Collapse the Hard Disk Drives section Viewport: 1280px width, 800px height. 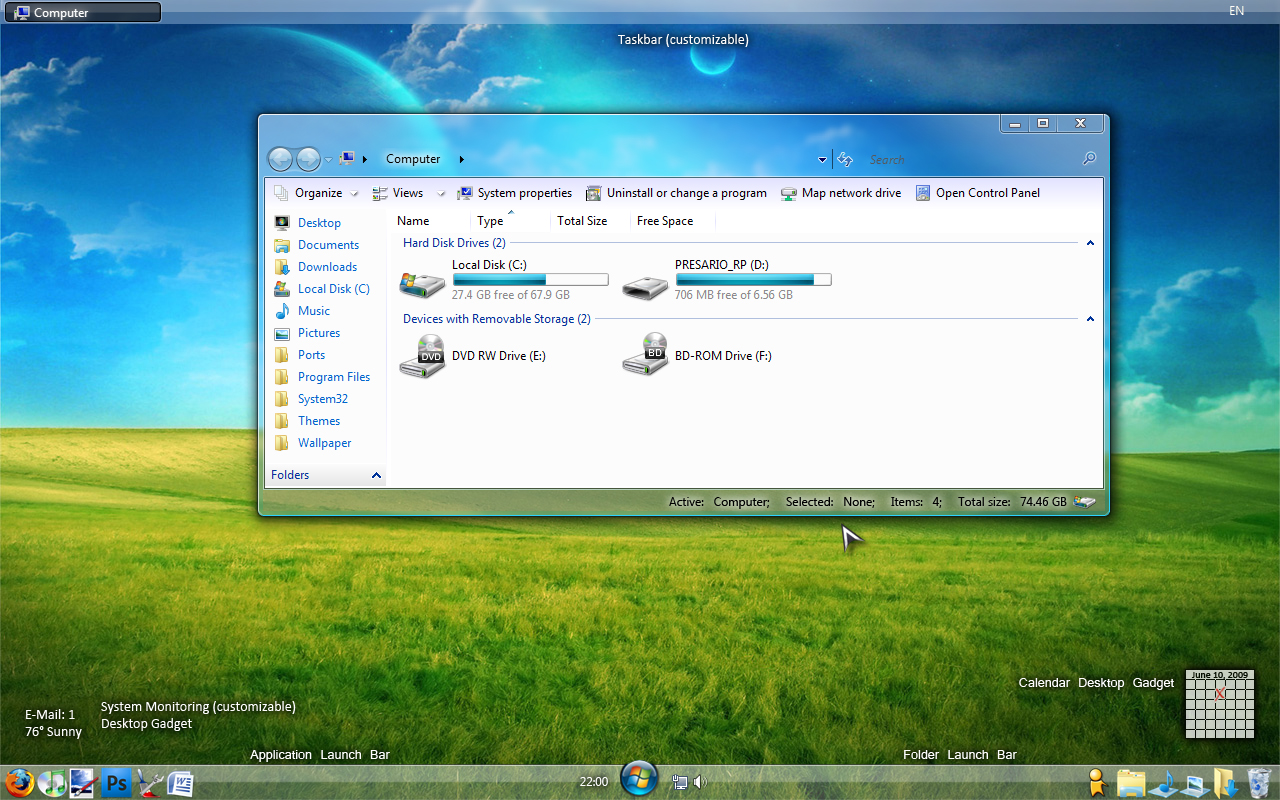pyautogui.click(x=1090, y=242)
